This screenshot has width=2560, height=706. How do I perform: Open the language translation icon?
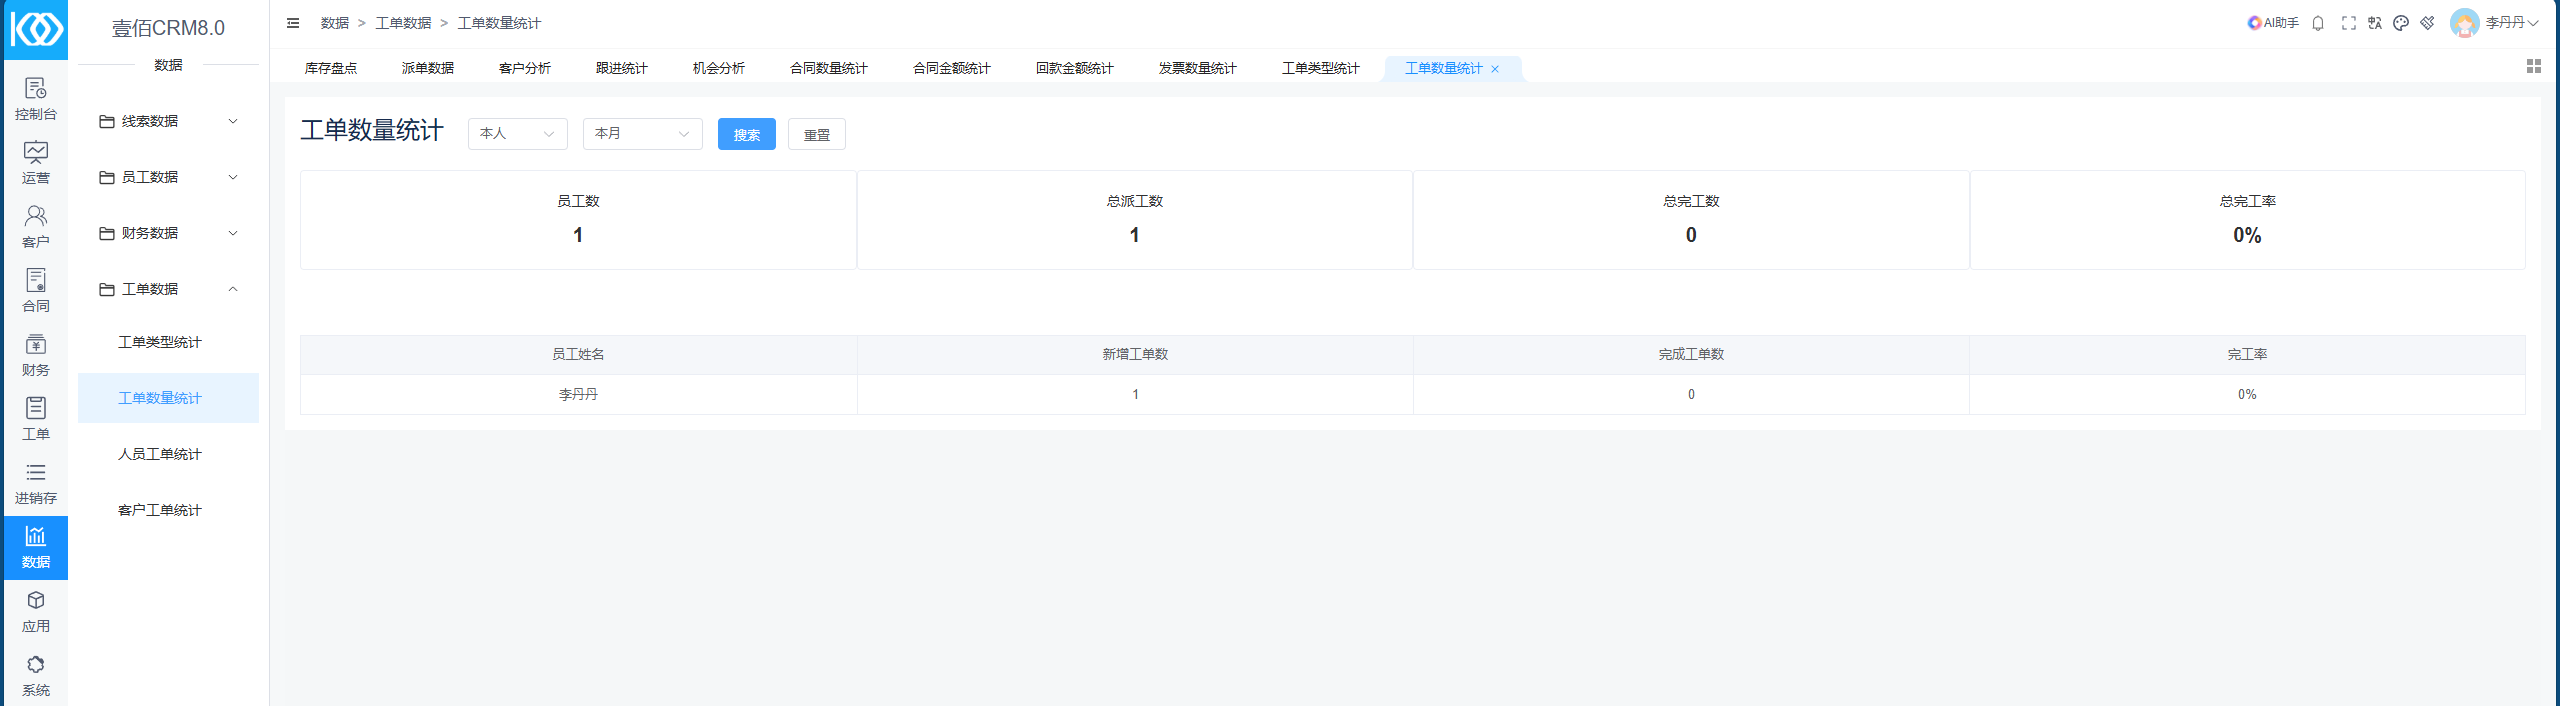pyautogui.click(x=2375, y=23)
